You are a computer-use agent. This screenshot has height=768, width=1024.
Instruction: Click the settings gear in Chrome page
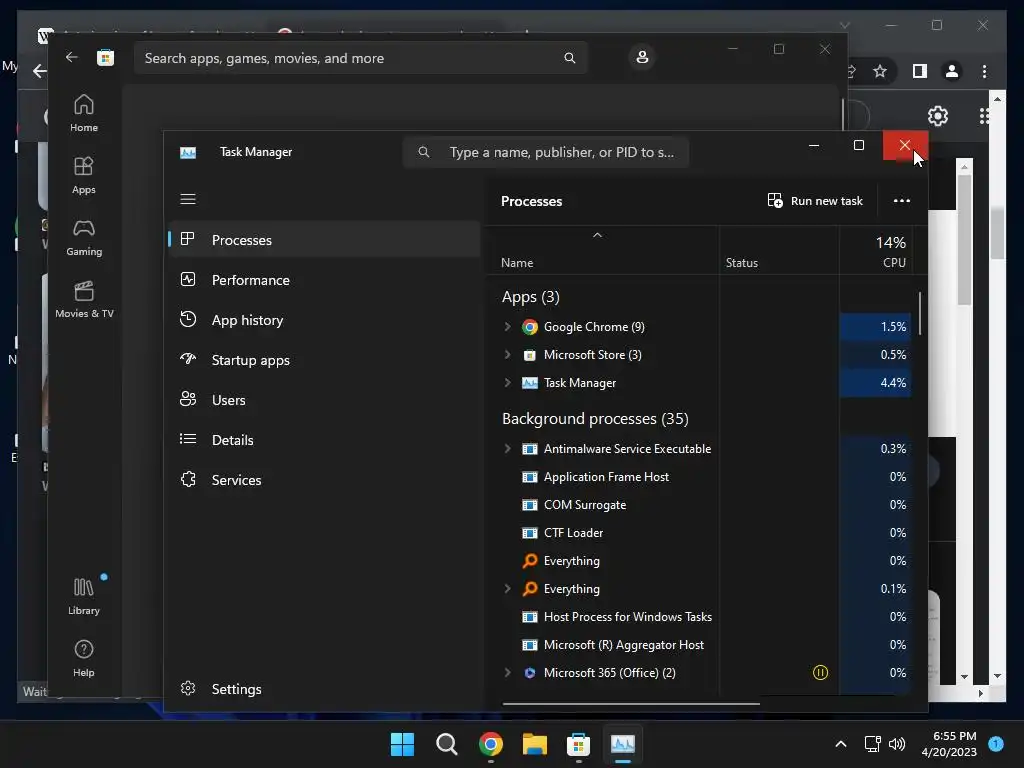click(938, 116)
